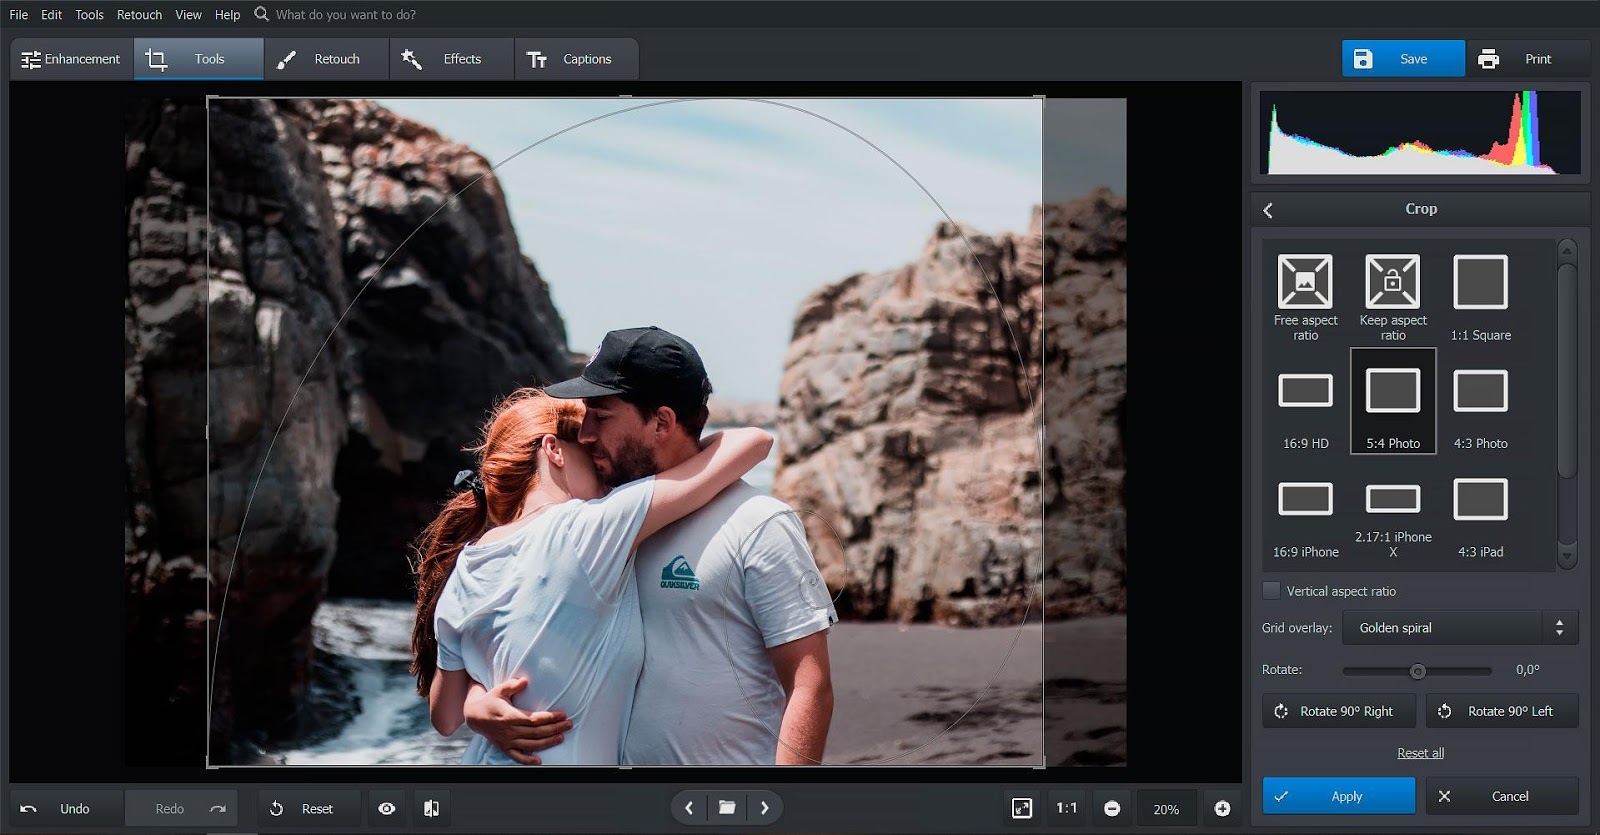The width and height of the screenshot is (1600, 835).
Task: Choose the 16:9 HD crop preset
Action: click(x=1305, y=392)
